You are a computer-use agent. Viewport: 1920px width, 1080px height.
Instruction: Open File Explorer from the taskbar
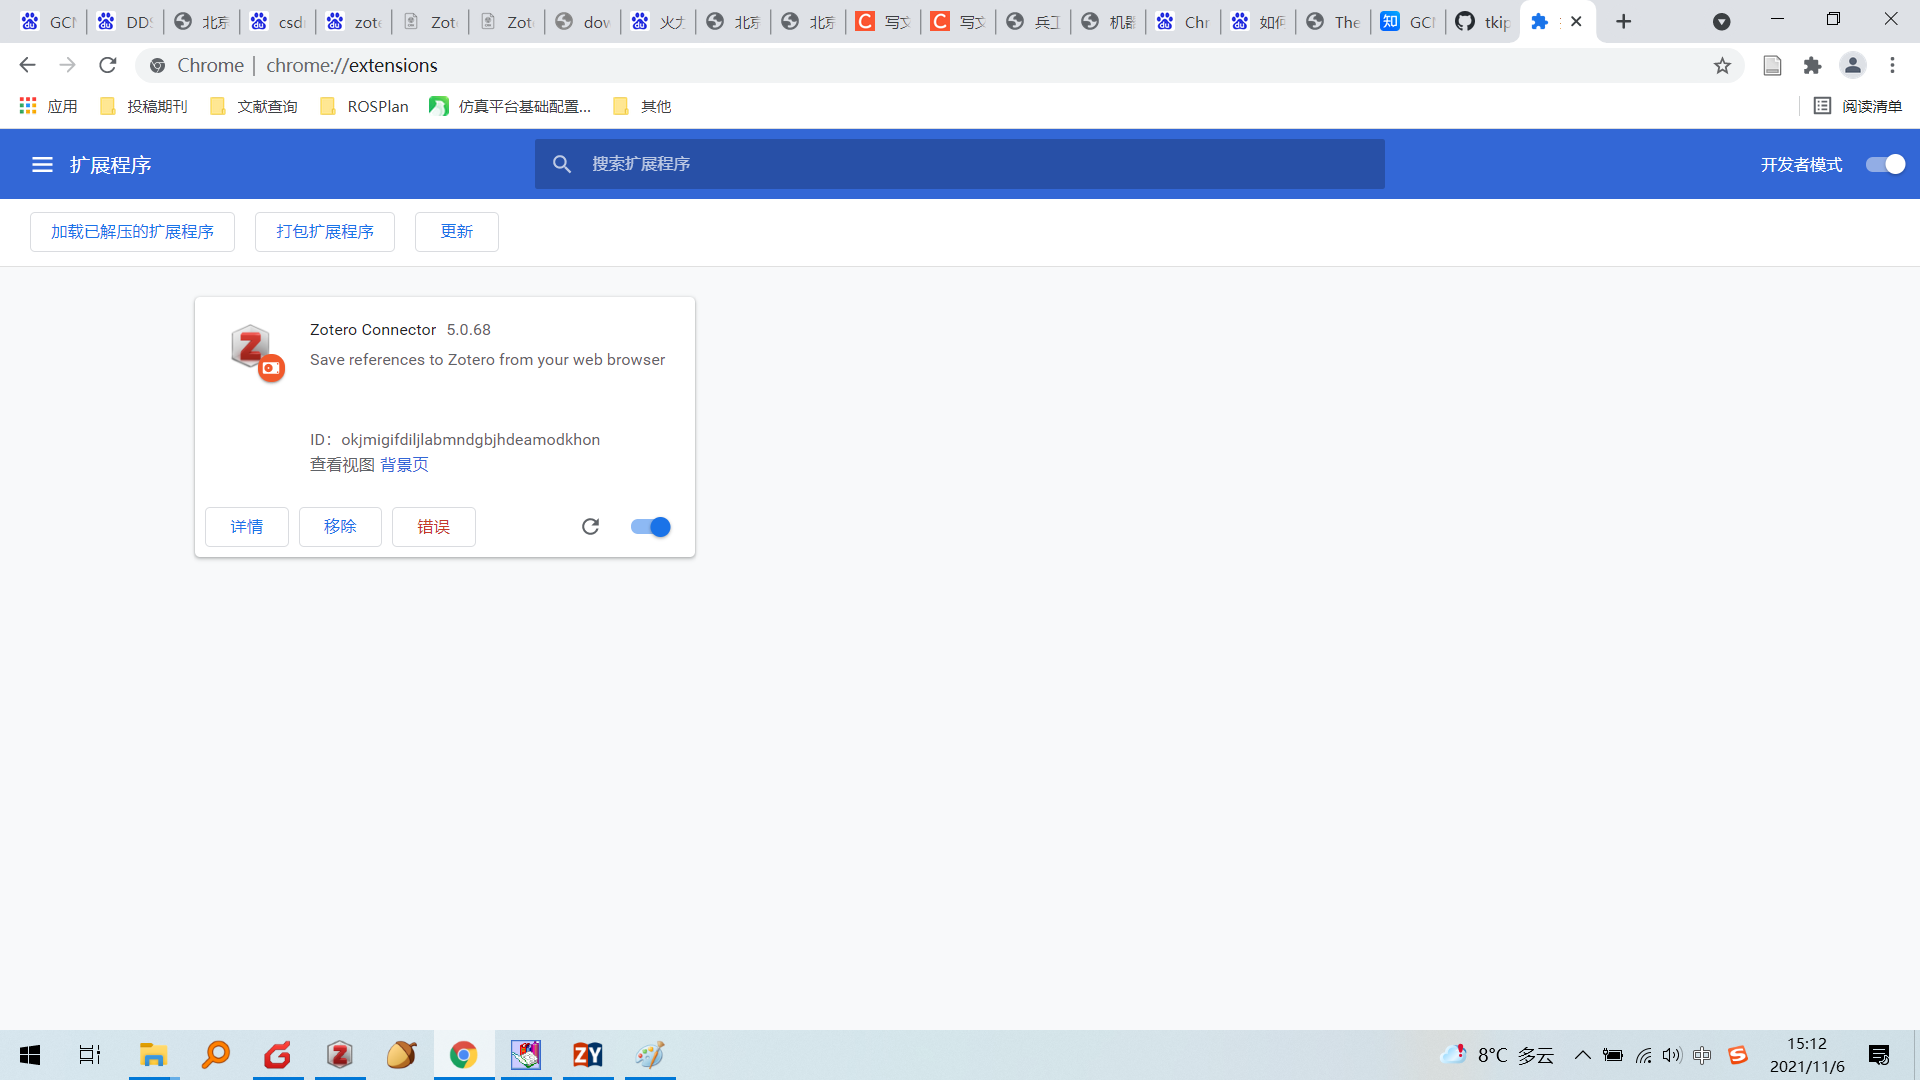tap(153, 1055)
